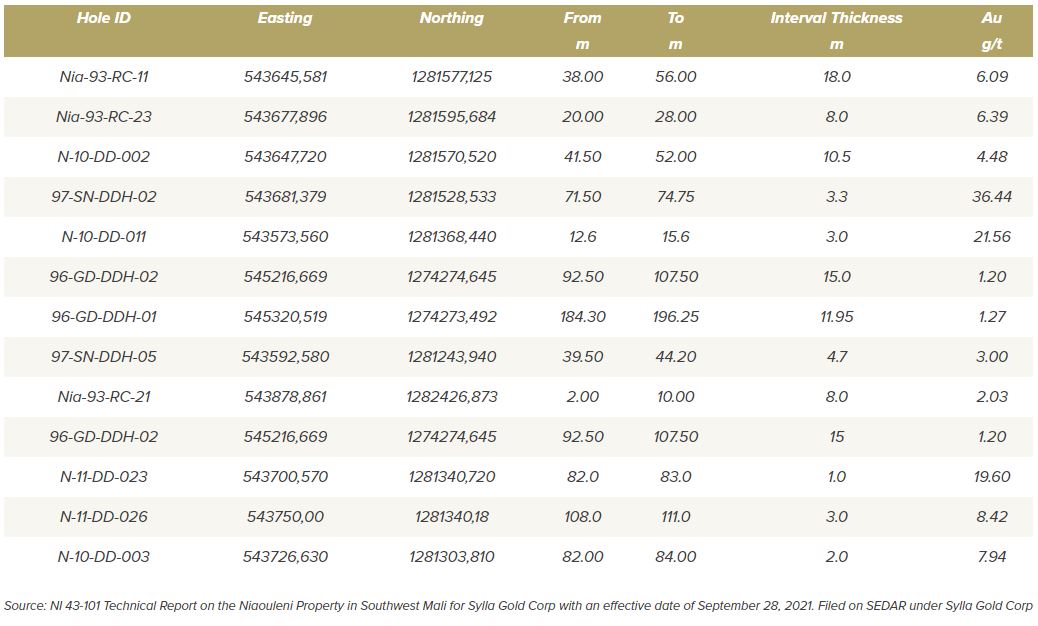Click the To value 196.25
Viewport: 1038px width, 626px height.
coord(675,317)
